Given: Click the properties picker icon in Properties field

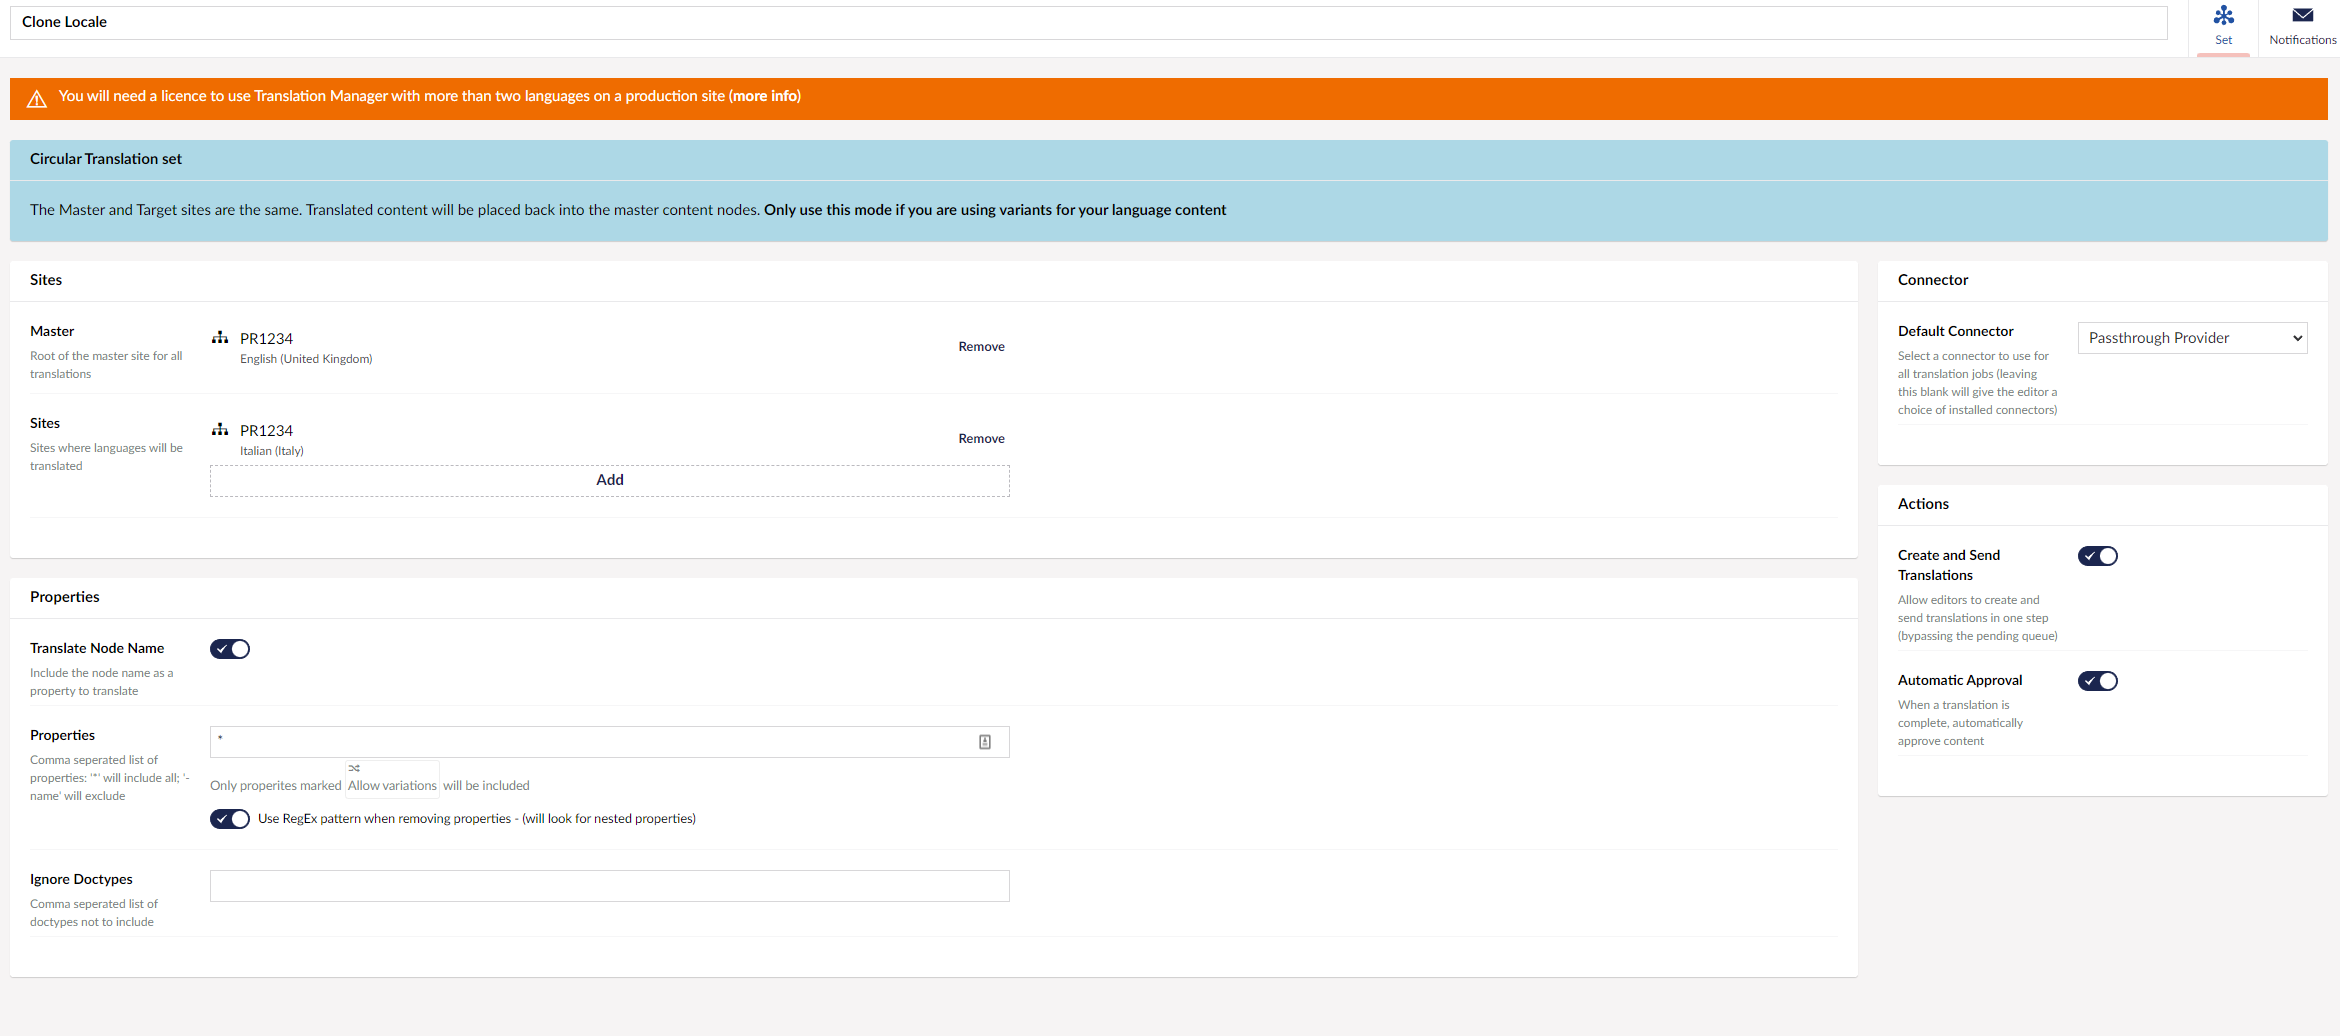Looking at the screenshot, I should (984, 742).
